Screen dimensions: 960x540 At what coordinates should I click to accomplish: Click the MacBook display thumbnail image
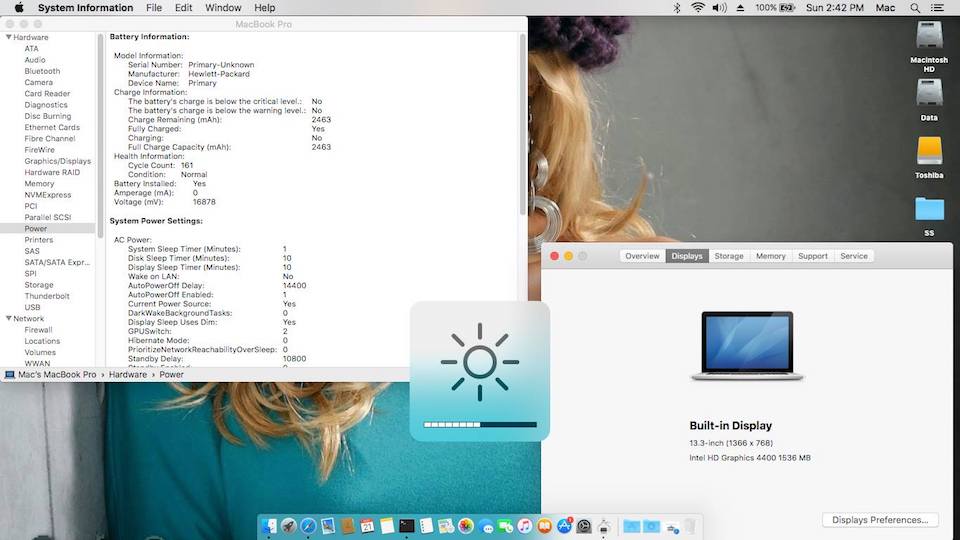click(x=747, y=346)
